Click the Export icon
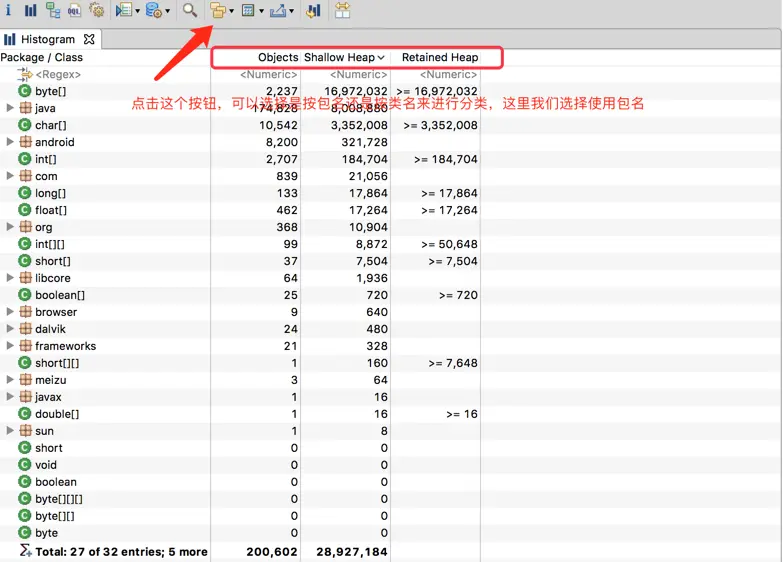The width and height of the screenshot is (783, 562). [278, 10]
